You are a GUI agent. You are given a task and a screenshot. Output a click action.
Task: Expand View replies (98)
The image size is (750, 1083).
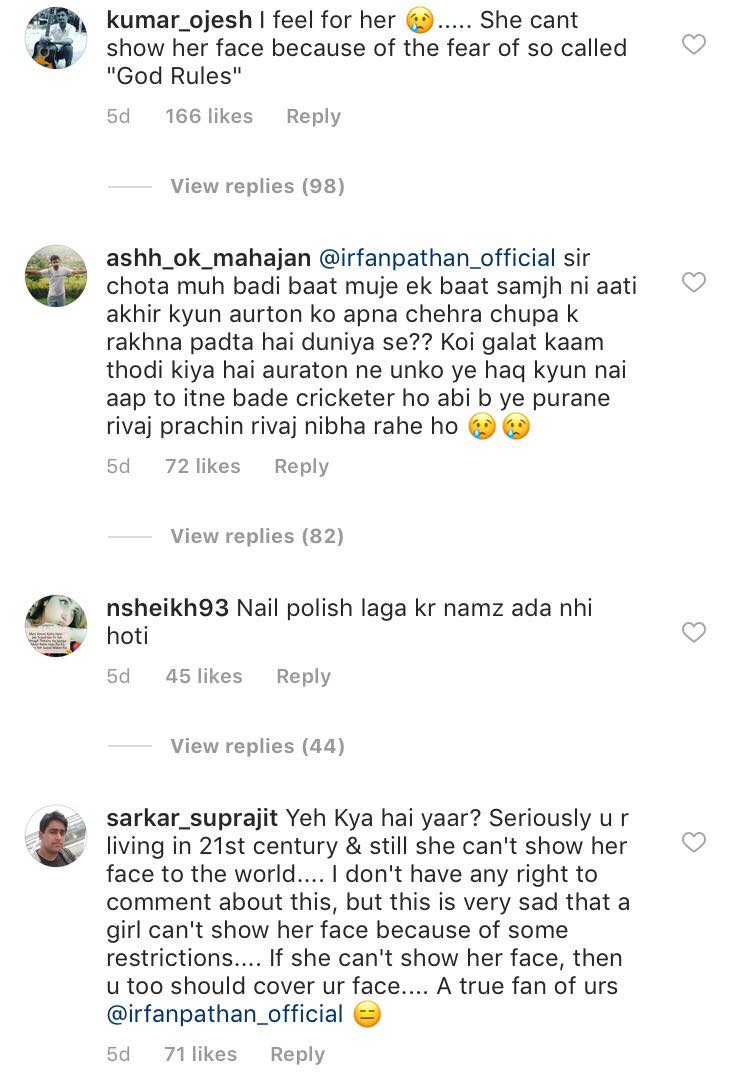[257, 186]
